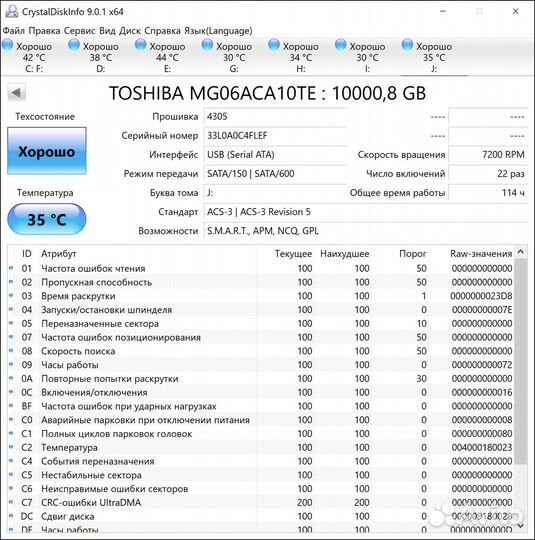The image size is (535, 540).
Task: Click the scroll down arrow of attribute list
Action: (x=521, y=525)
